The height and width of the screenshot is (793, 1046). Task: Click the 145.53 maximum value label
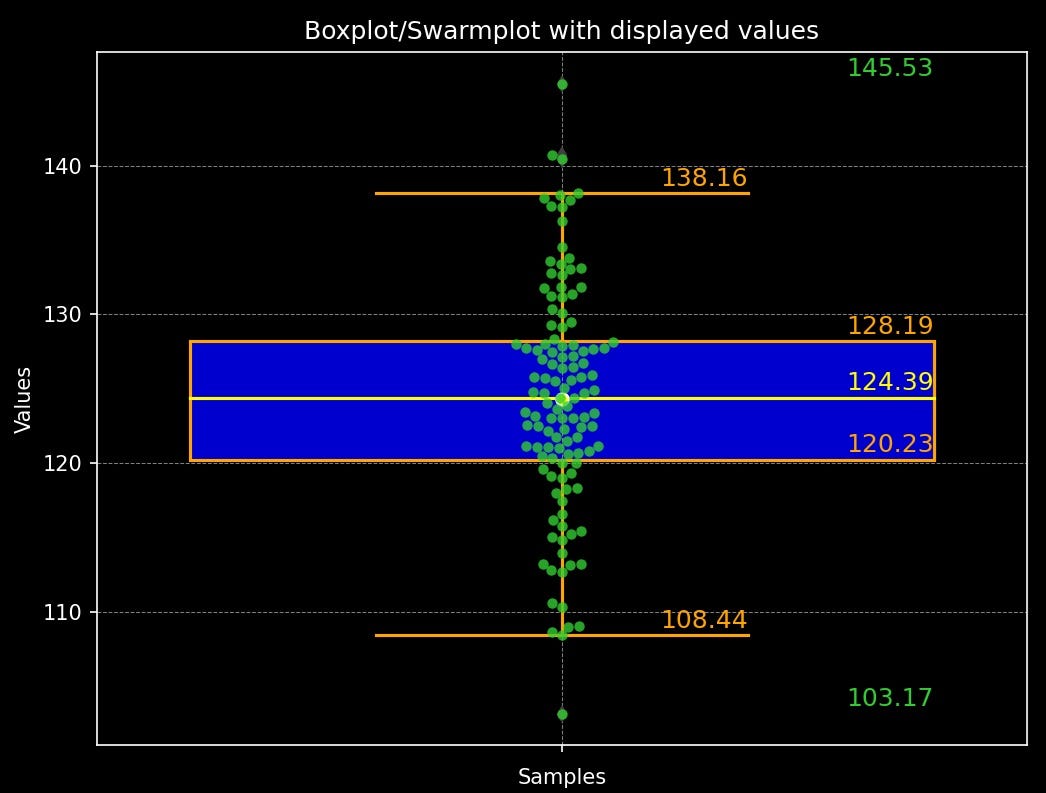coord(888,68)
